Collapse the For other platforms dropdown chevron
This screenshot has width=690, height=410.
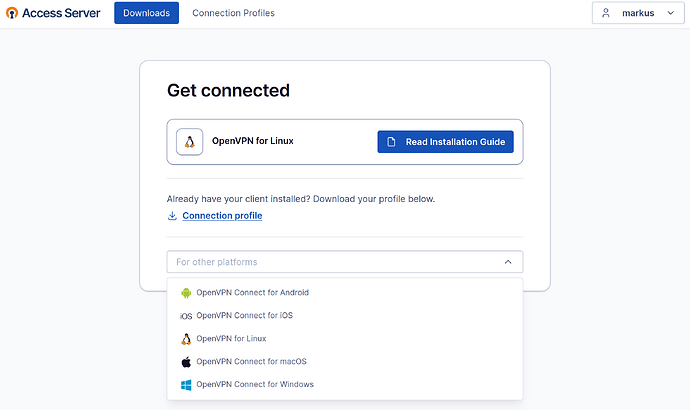508,262
